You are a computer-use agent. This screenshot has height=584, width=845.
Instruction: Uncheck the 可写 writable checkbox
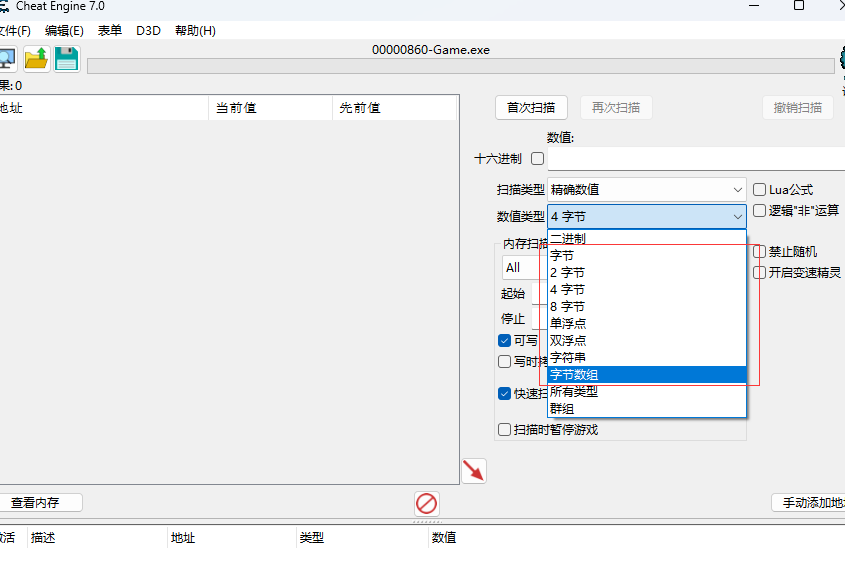(504, 340)
